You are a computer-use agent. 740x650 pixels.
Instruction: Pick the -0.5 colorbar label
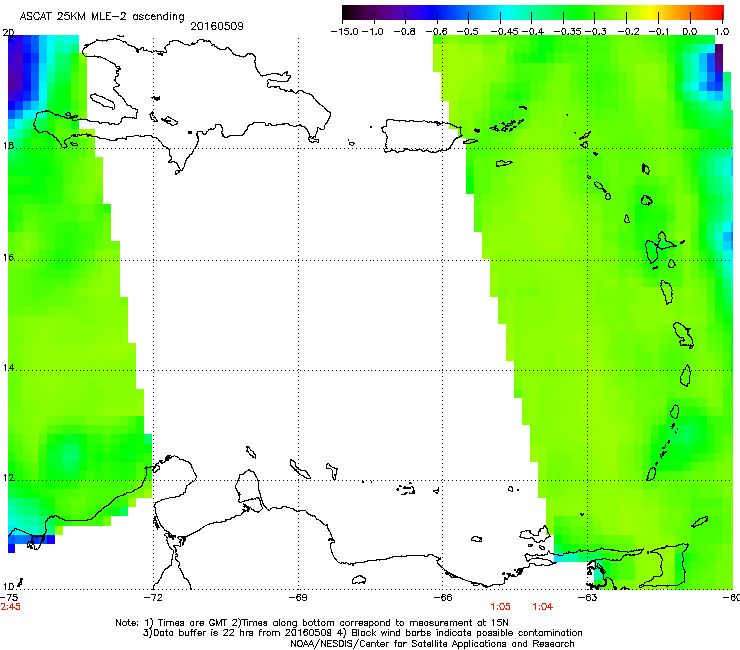click(468, 32)
